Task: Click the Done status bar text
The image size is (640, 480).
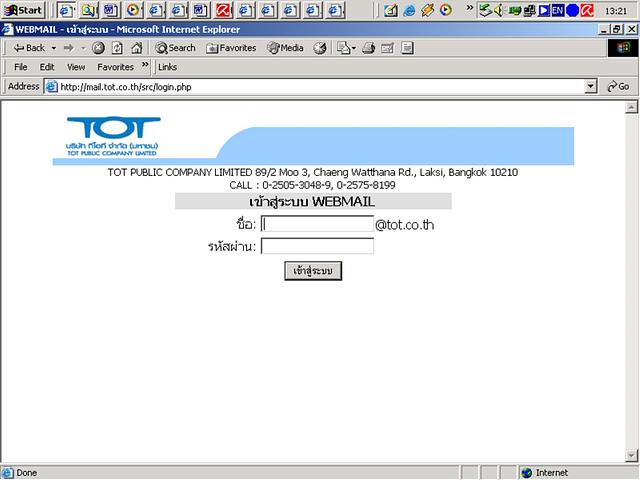Action: point(27,473)
